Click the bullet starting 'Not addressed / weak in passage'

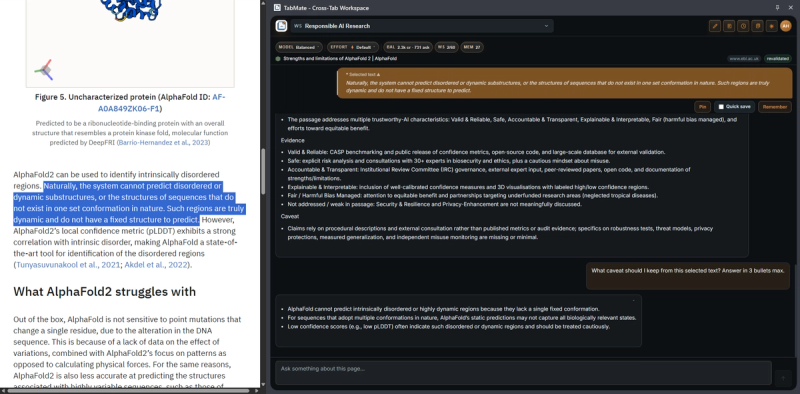434,204
